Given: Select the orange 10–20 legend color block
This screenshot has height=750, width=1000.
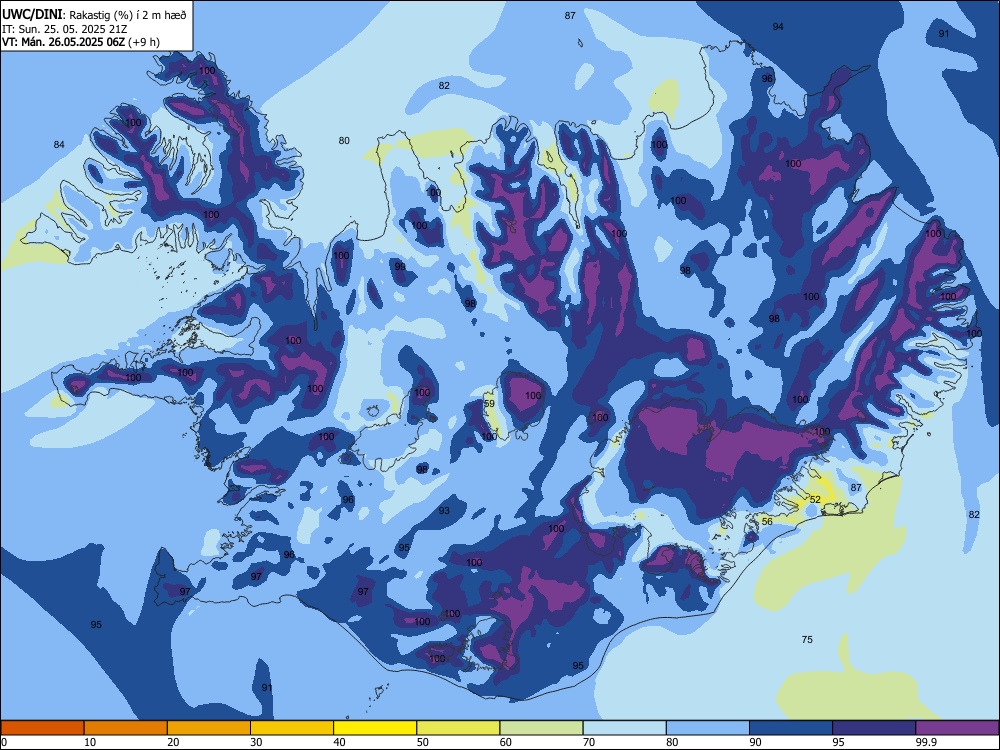Looking at the screenshot, I should coord(126,728).
